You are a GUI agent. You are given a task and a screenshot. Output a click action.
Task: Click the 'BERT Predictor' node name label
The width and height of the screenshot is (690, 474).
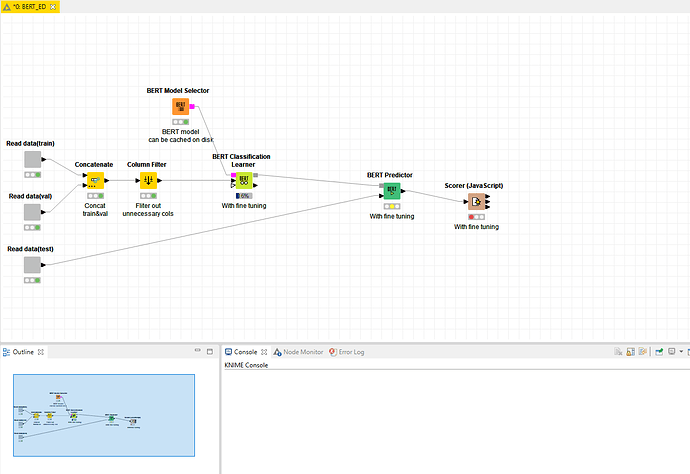point(390,175)
